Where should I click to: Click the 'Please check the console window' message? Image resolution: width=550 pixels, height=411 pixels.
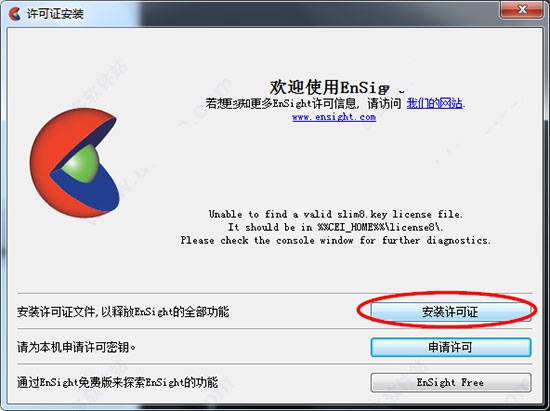click(x=336, y=241)
